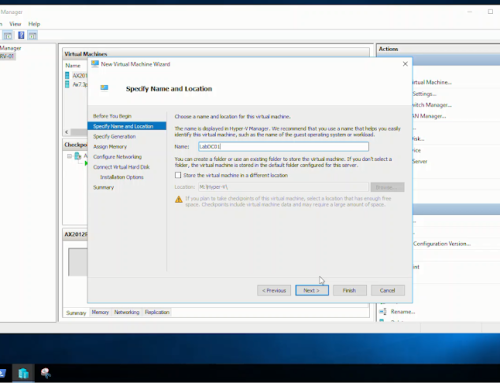The height and width of the screenshot is (383, 500).
Task: Click the Rename icon in Actions pane
Action: tap(383, 312)
